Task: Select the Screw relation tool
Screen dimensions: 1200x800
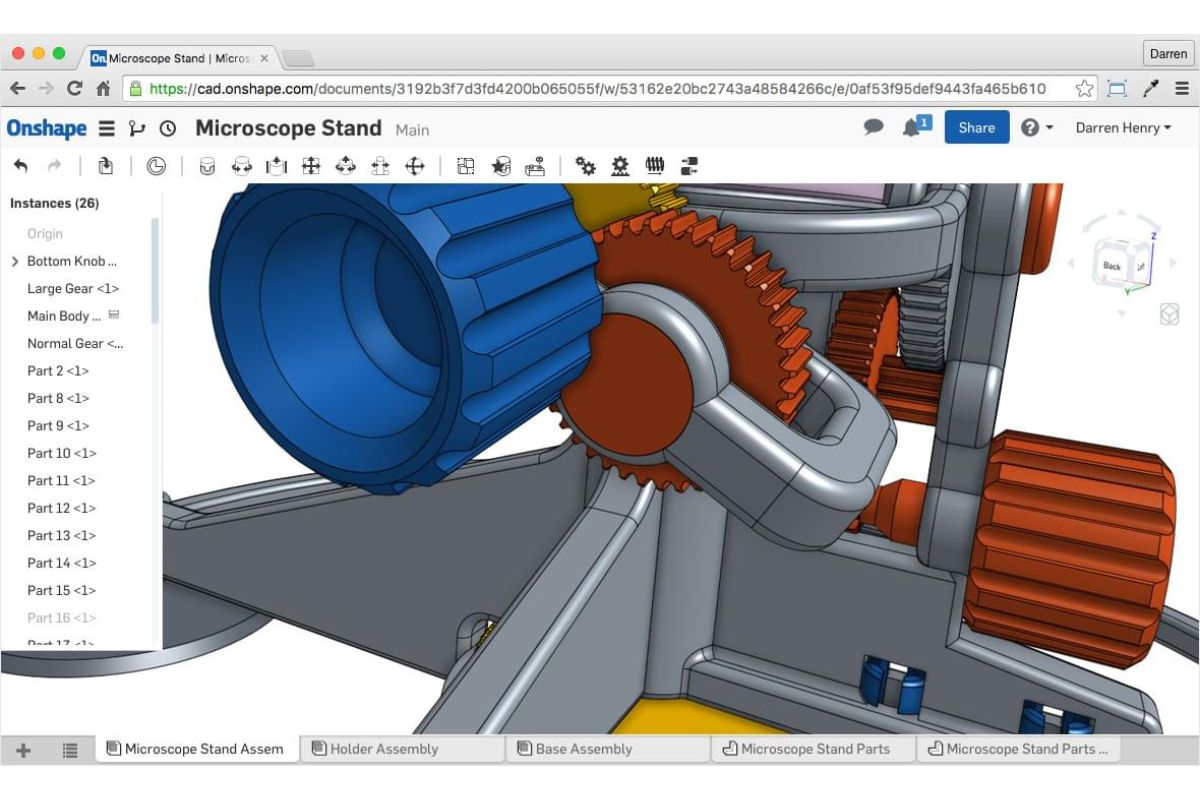Action: click(x=655, y=166)
